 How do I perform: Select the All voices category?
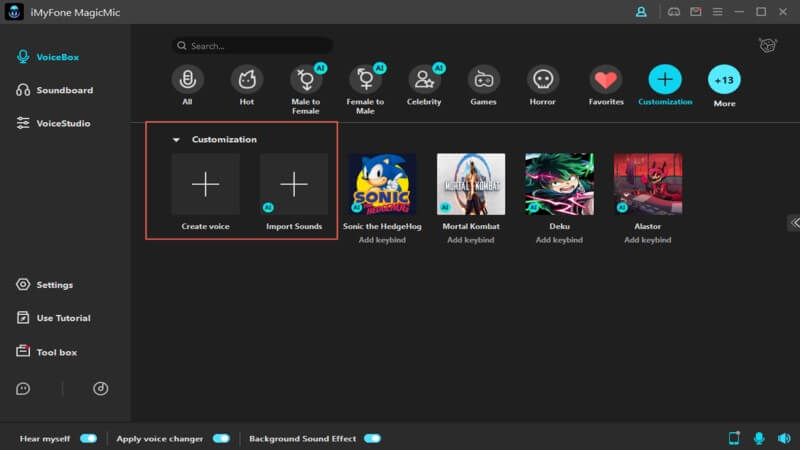187,85
